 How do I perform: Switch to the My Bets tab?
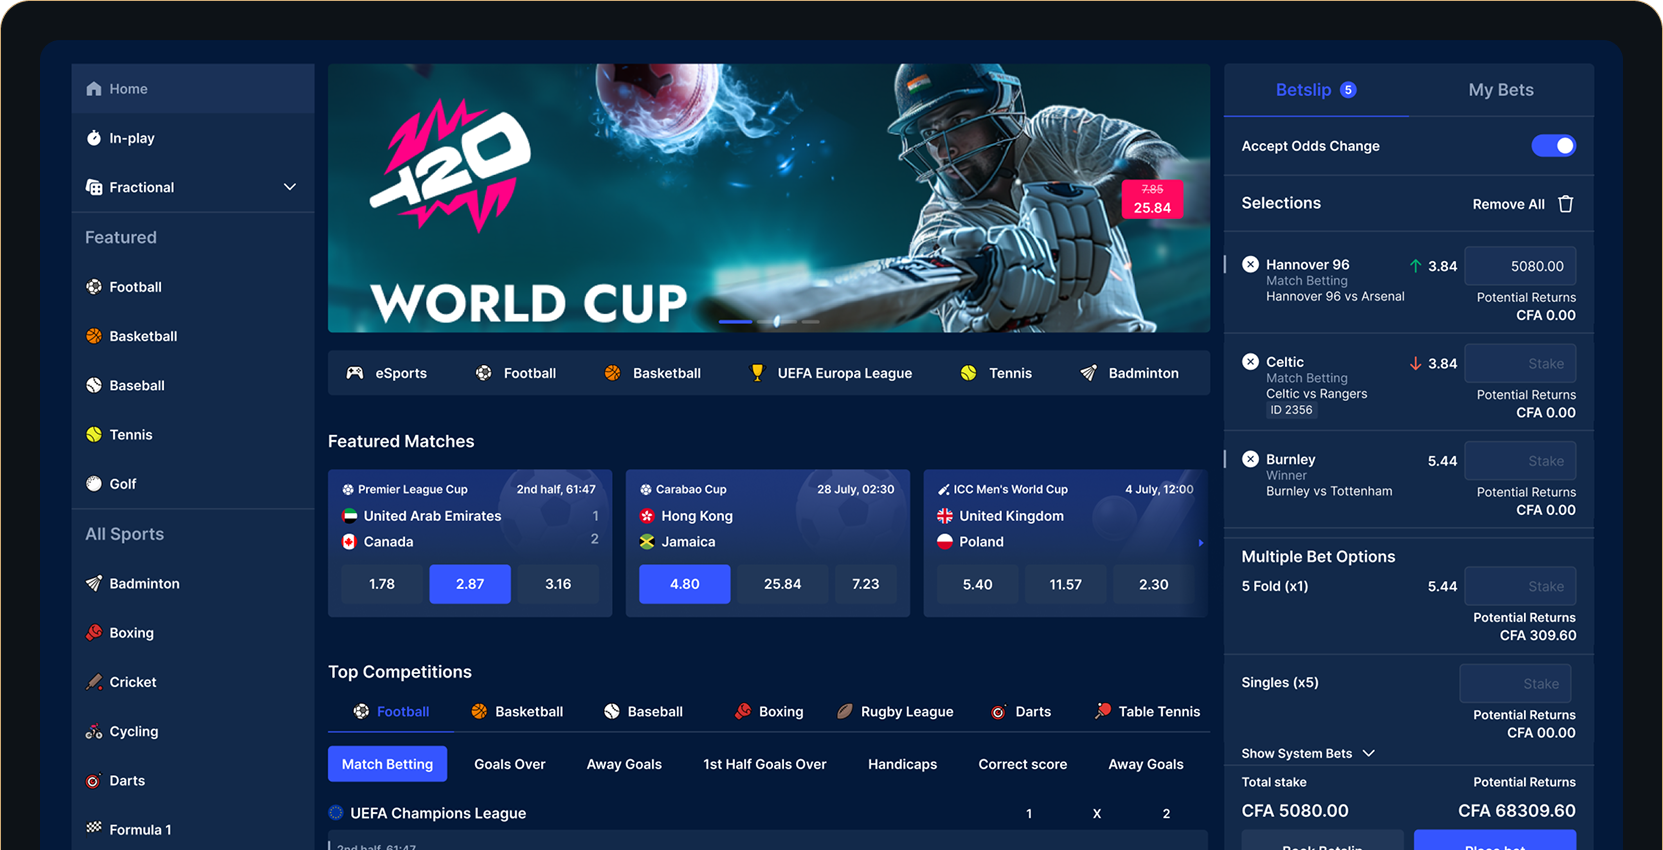click(1500, 90)
